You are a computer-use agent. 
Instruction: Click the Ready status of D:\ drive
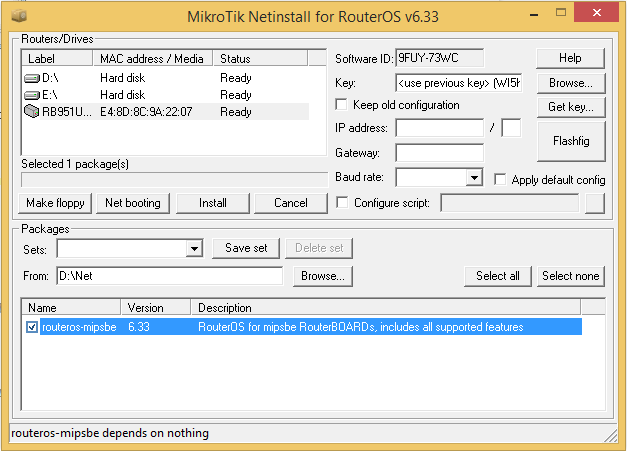coord(236,78)
